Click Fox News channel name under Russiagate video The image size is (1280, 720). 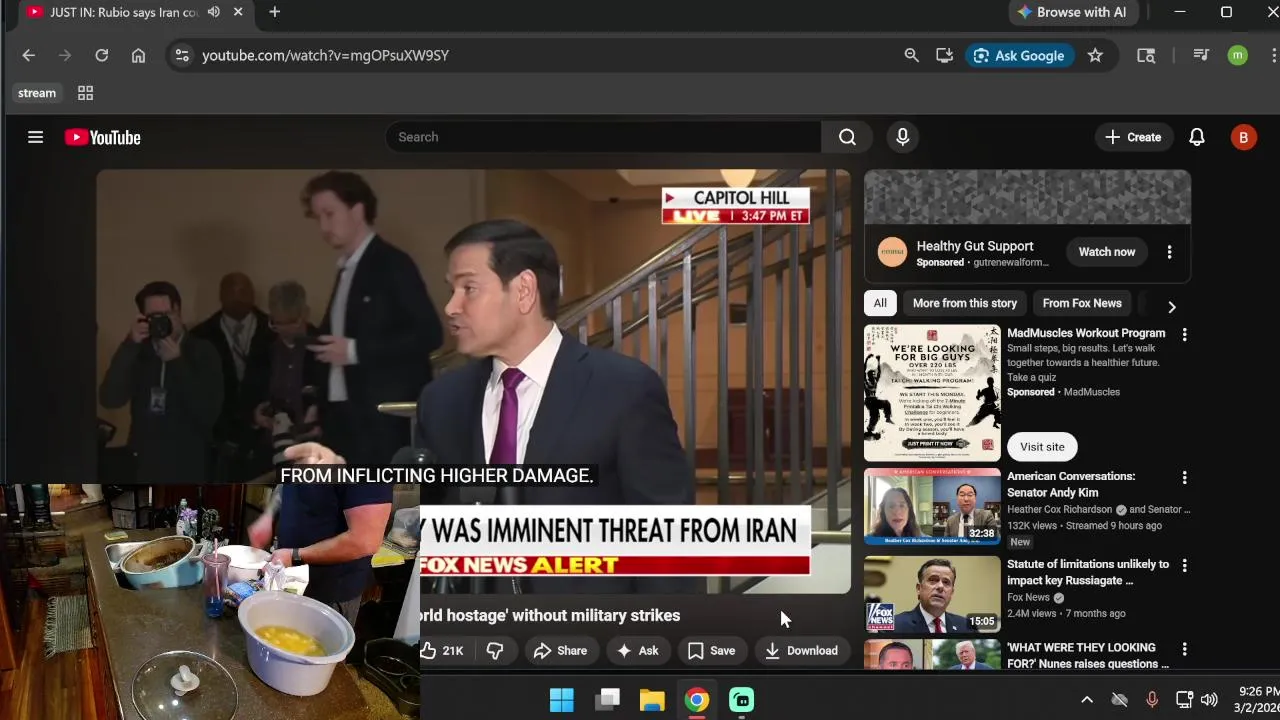click(1028, 598)
